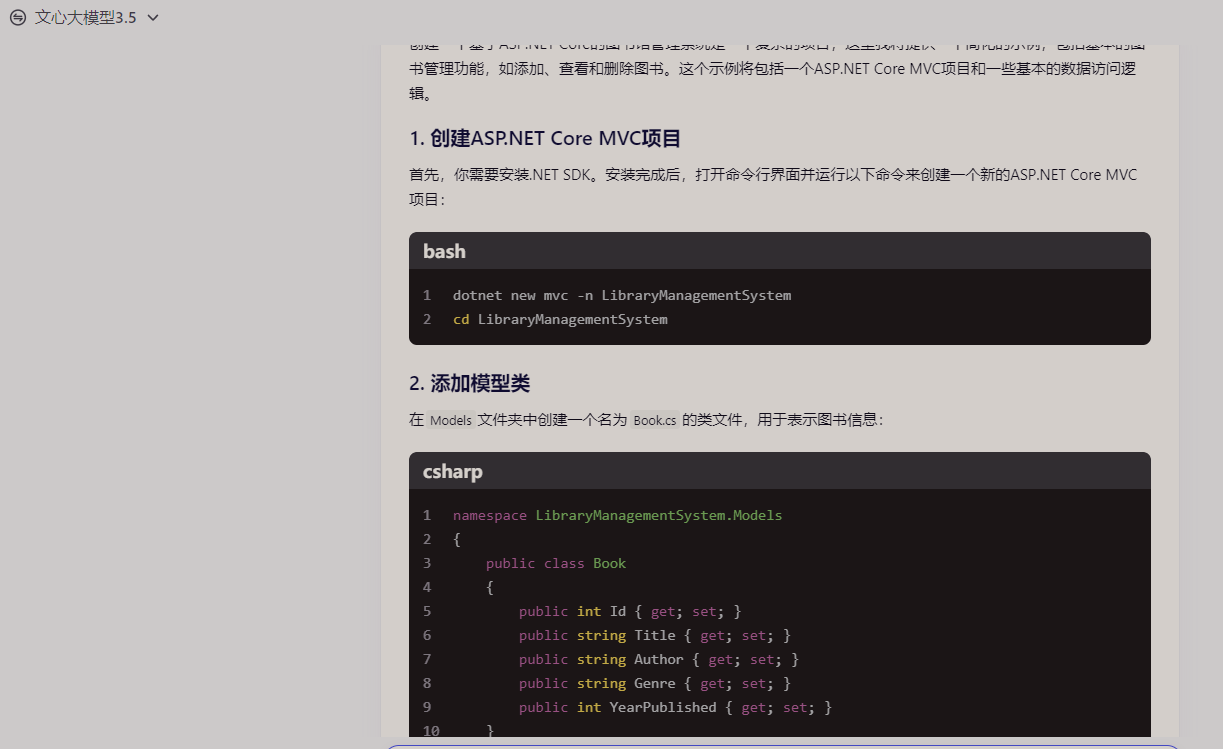Click the public string Genre property line
This screenshot has width=1223, height=749.
(655, 683)
